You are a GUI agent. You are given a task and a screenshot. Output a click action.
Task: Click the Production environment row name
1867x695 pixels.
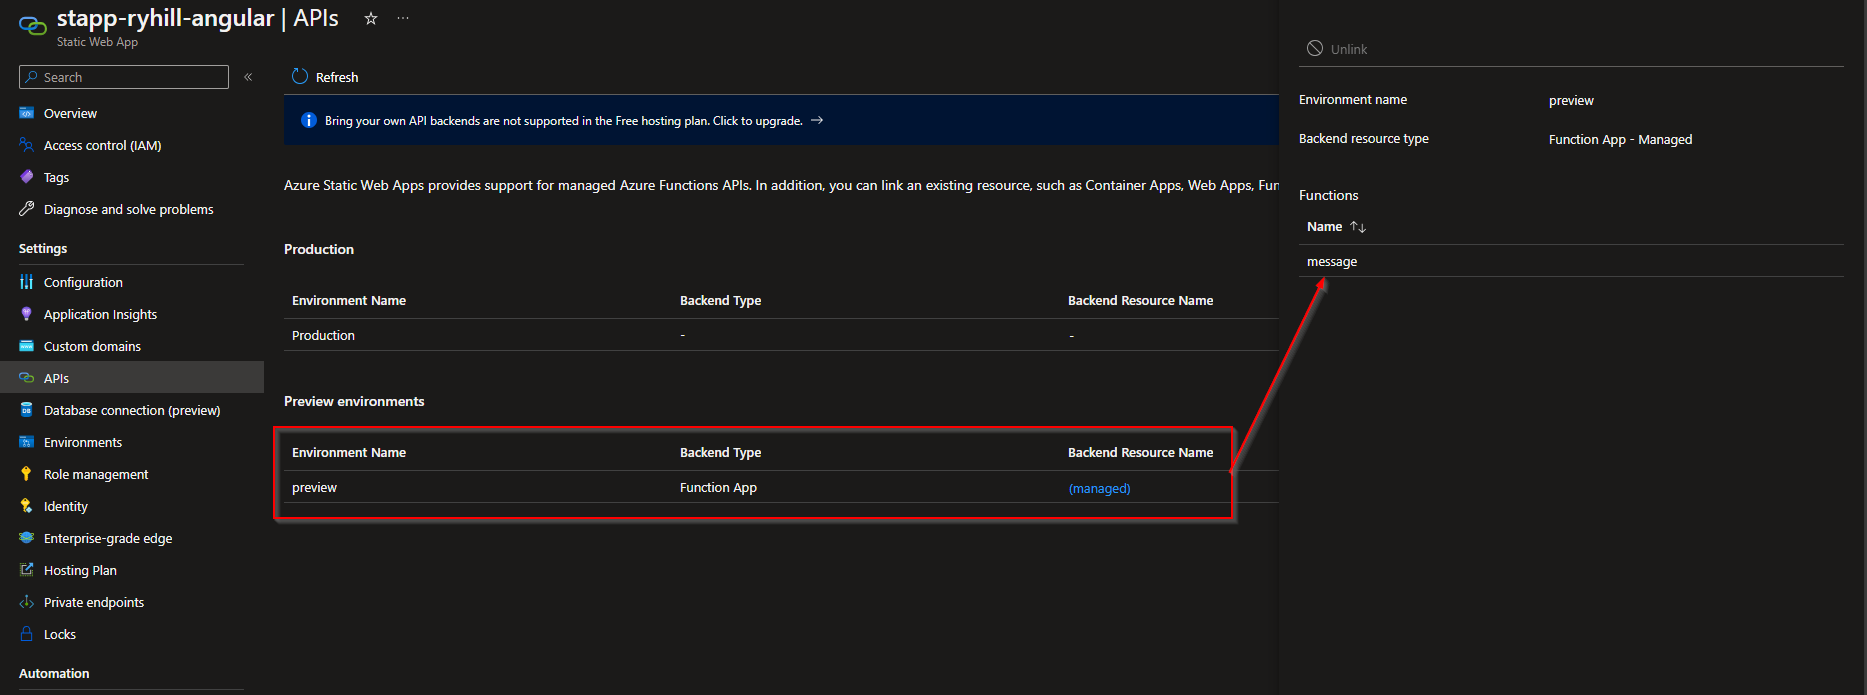(323, 336)
